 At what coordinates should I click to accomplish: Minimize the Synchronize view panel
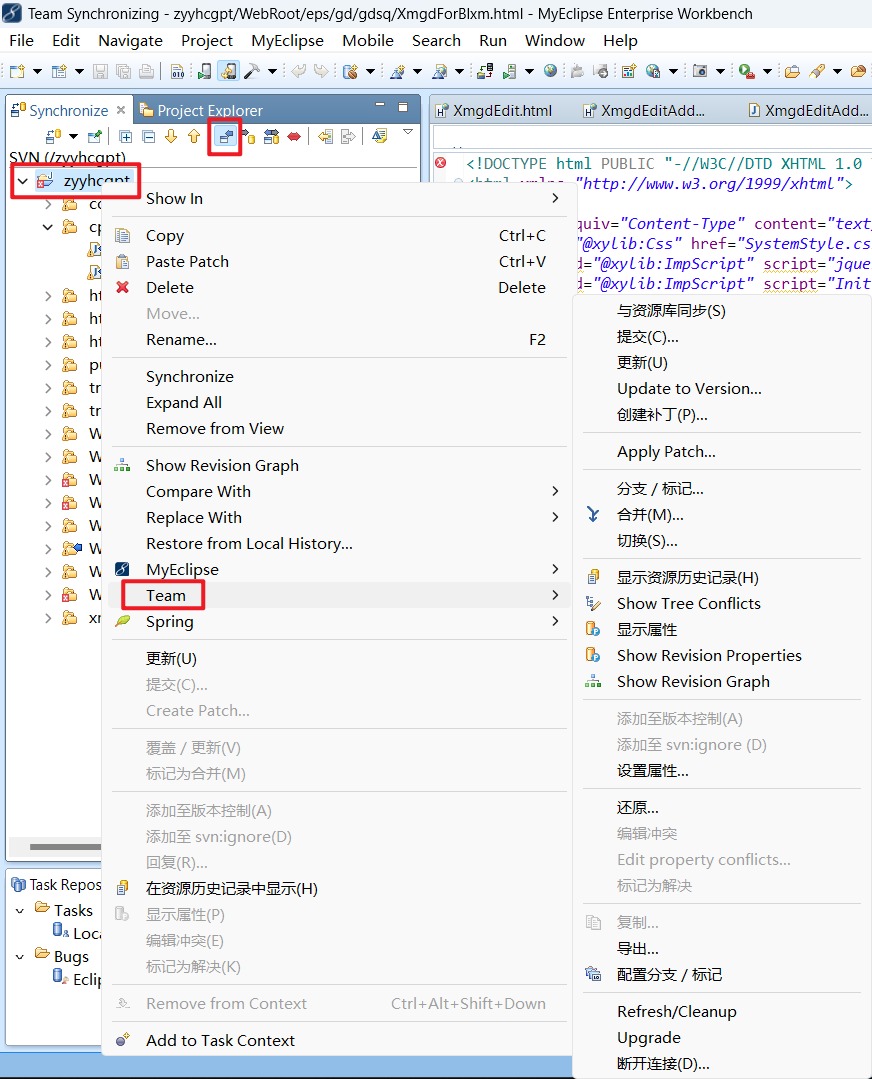(x=380, y=105)
